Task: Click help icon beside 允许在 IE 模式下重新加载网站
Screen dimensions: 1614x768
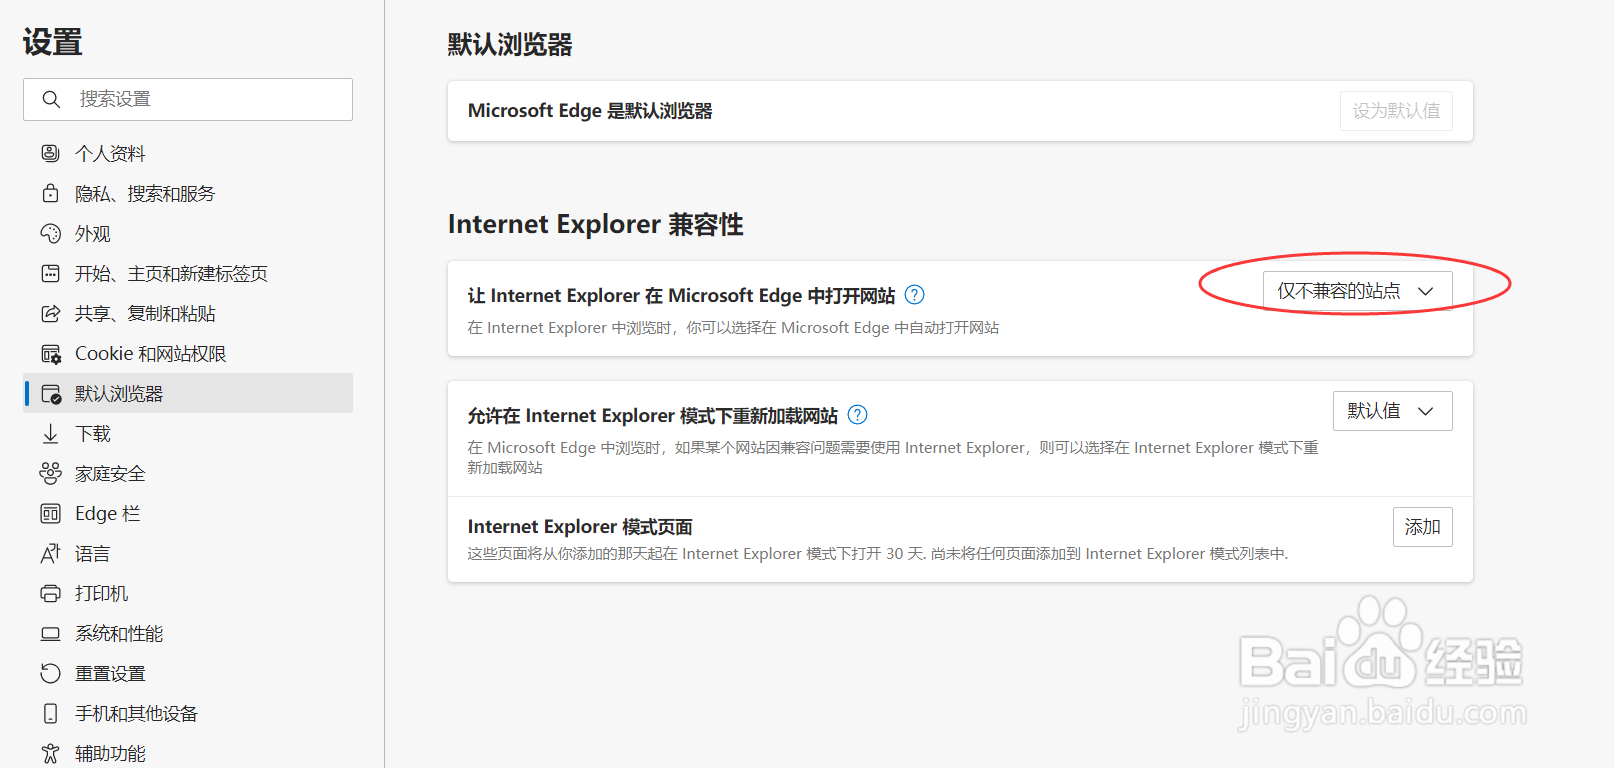Action: tap(857, 415)
